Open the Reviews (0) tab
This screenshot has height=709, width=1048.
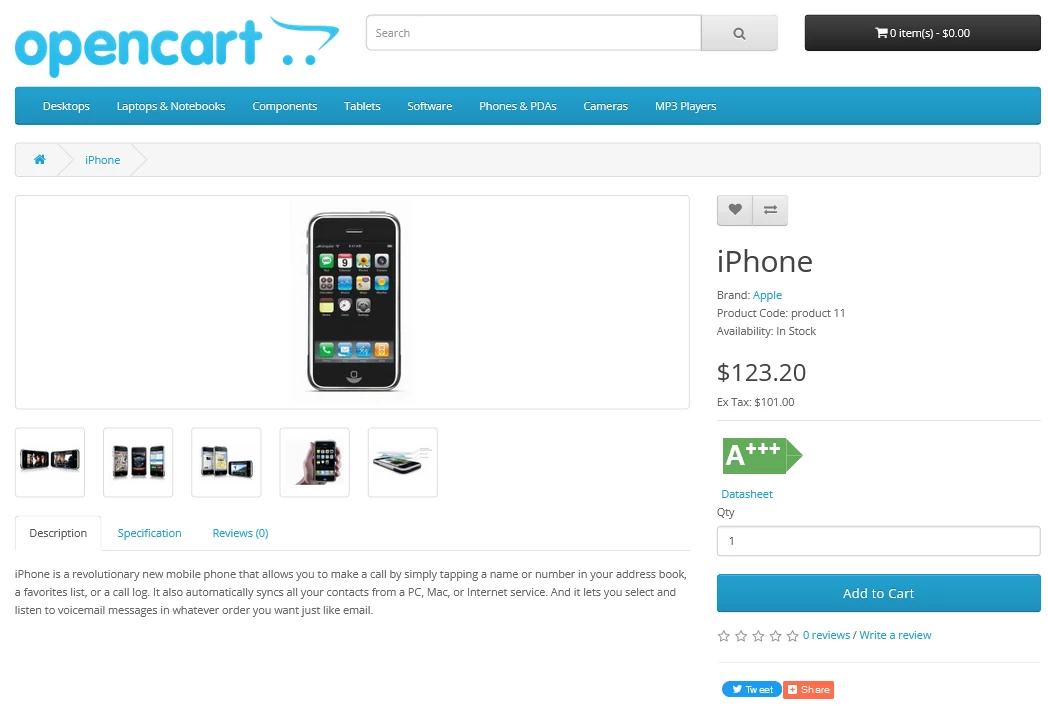[x=241, y=533]
